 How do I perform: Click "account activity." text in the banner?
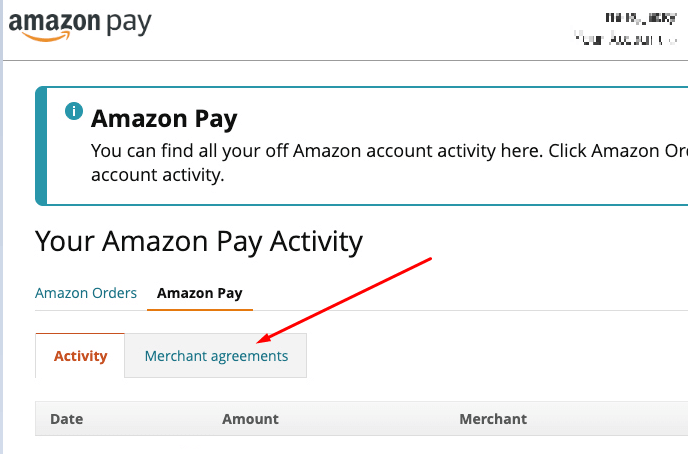pos(157,175)
